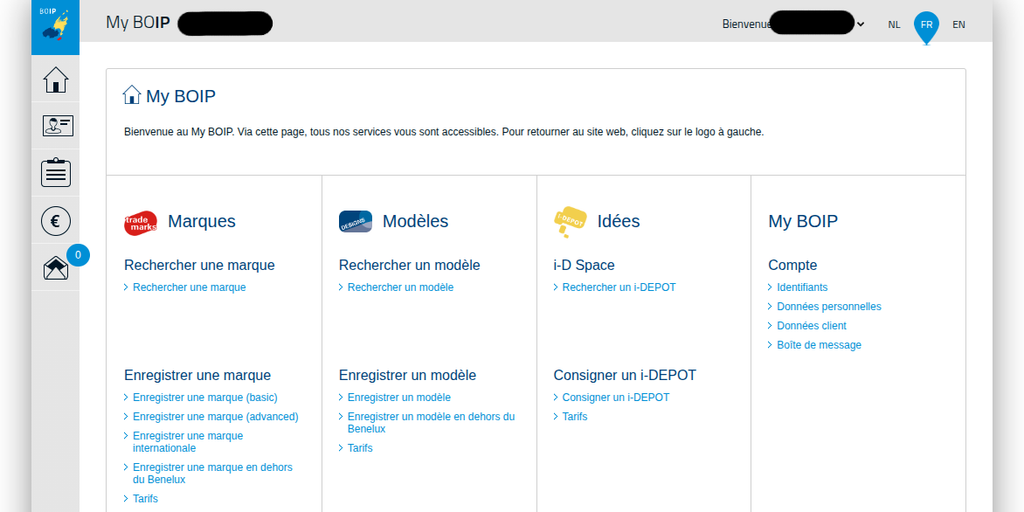The image size is (1024, 512).
Task: Click the Modèles section heading
Action: (x=415, y=221)
